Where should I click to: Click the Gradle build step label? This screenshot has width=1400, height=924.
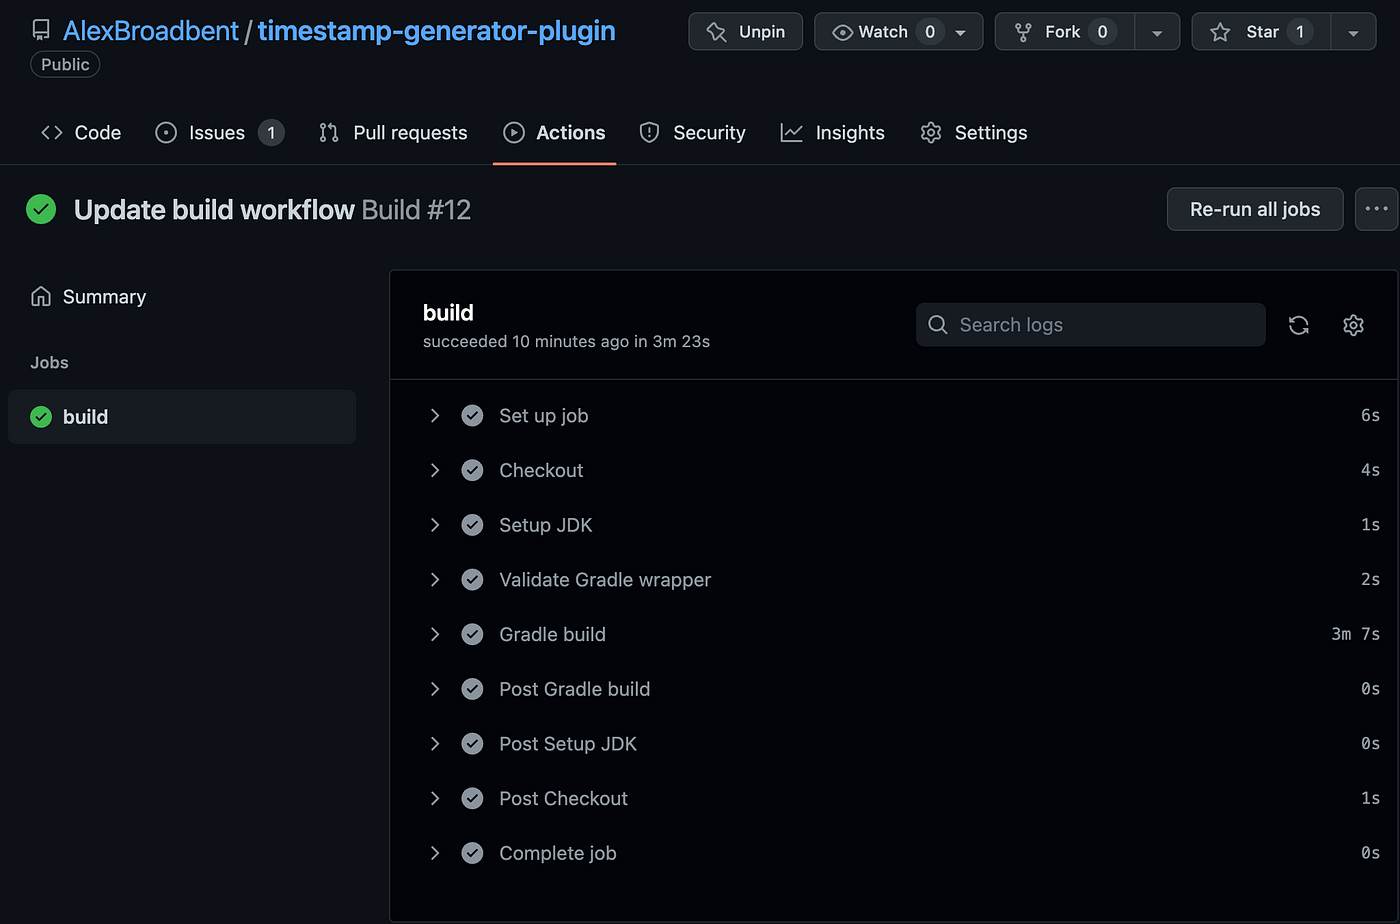tap(553, 634)
